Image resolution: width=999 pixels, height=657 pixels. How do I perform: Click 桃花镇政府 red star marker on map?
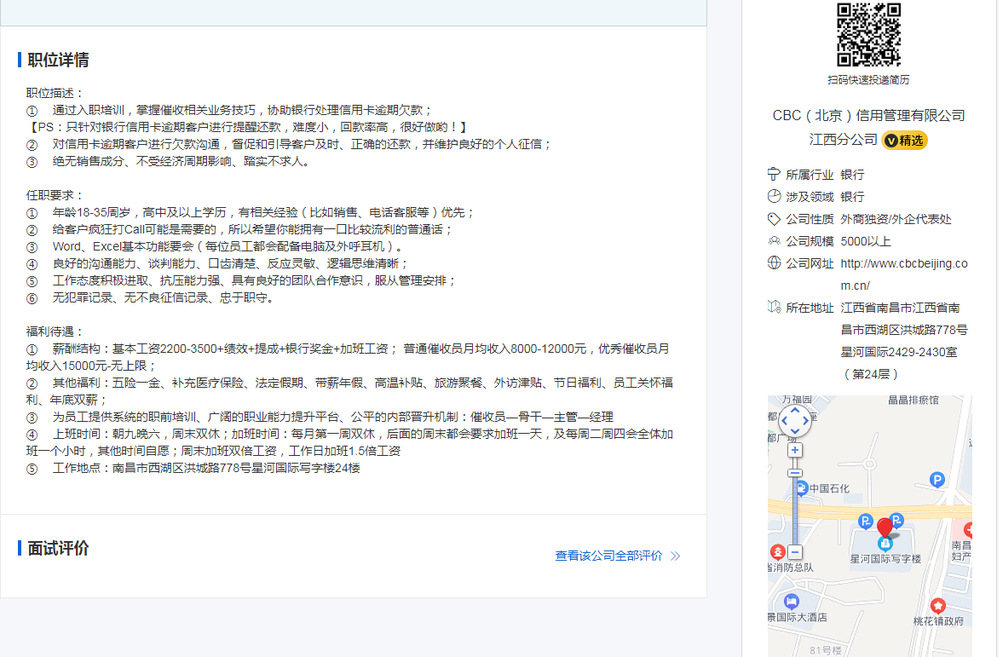click(x=937, y=605)
